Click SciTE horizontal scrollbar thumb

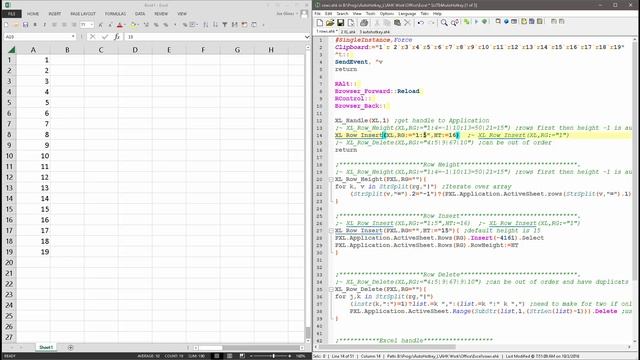[387, 347]
